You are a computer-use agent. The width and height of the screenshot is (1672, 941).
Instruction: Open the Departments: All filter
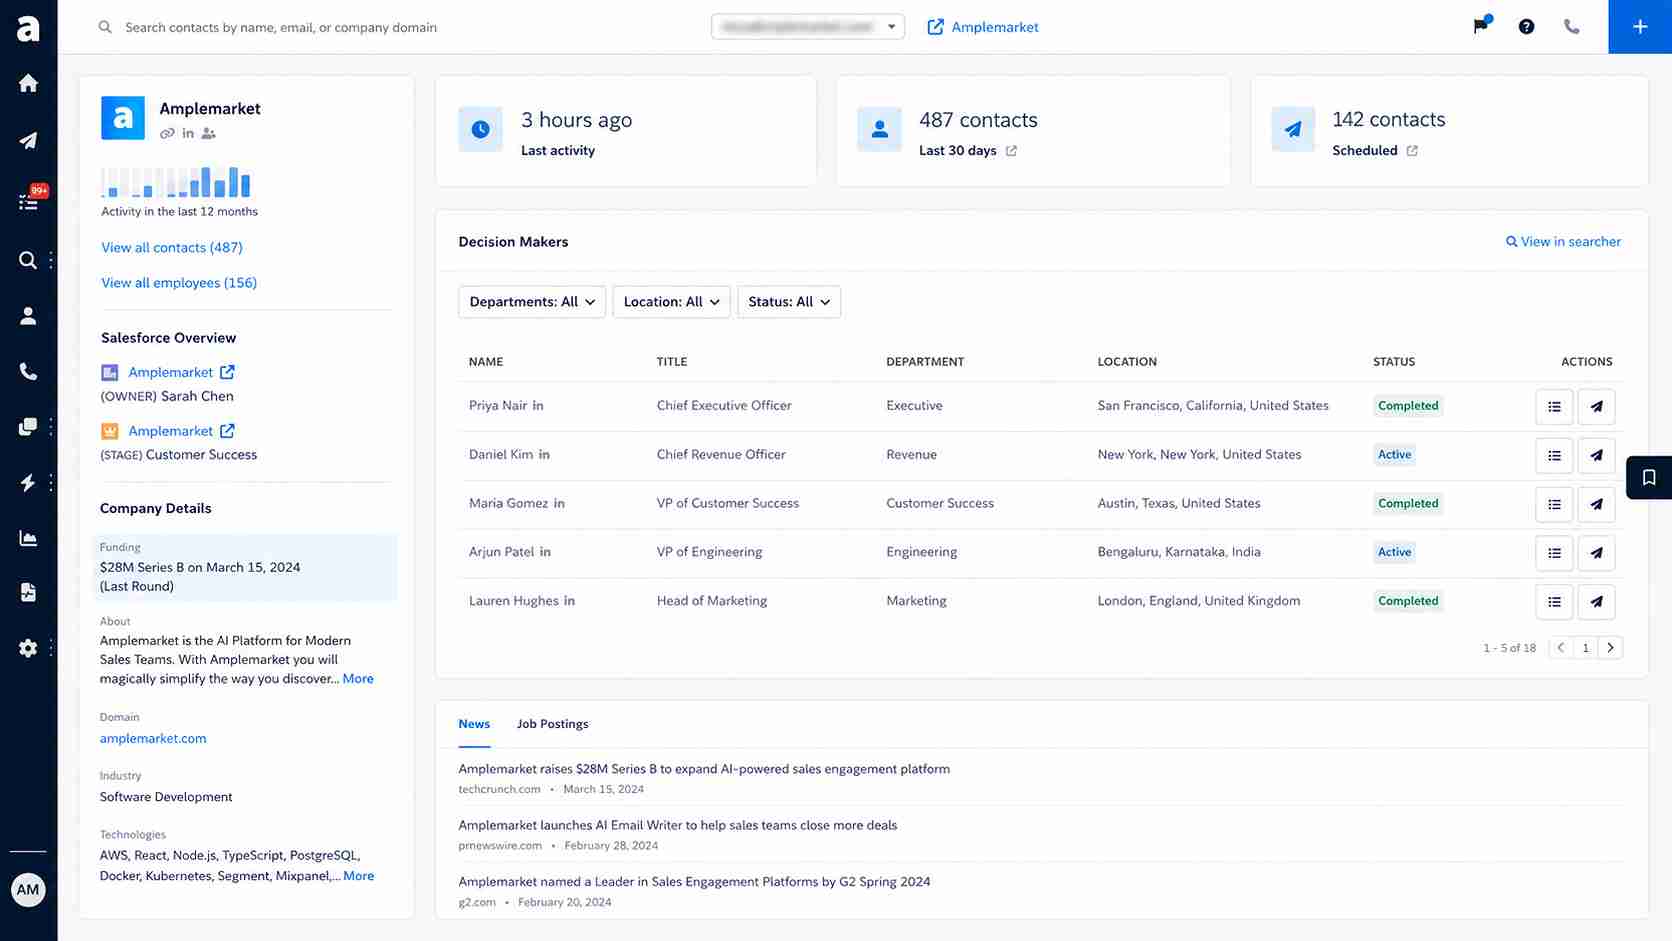(532, 302)
